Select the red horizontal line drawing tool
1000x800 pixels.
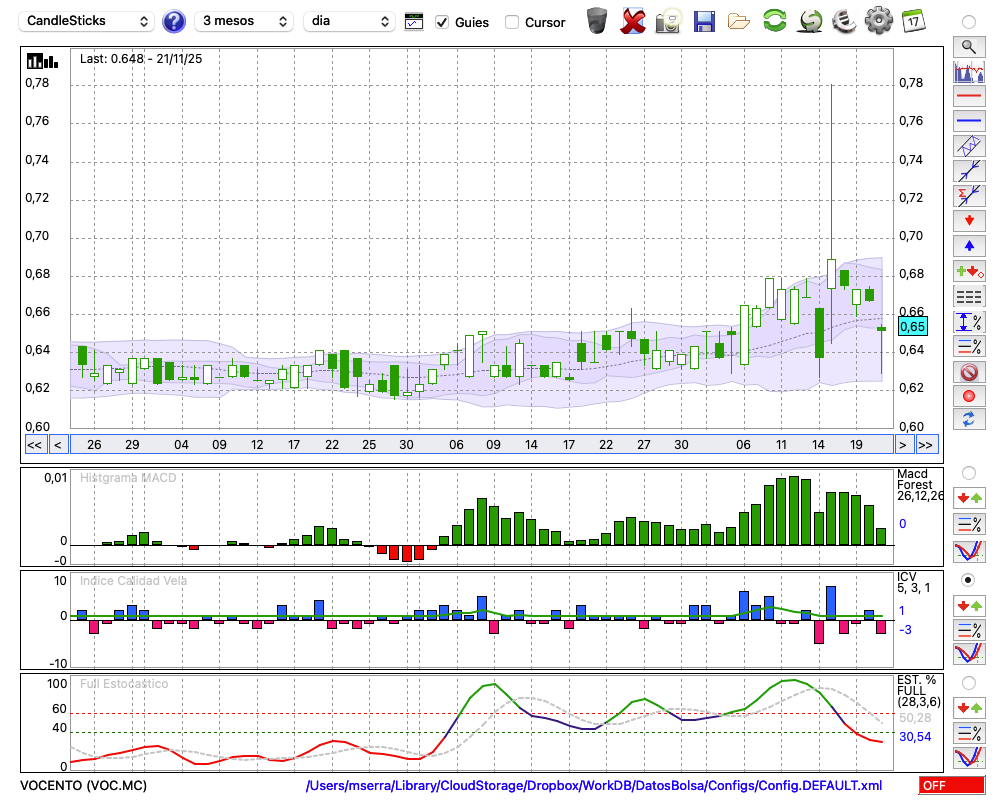pyautogui.click(x=968, y=97)
